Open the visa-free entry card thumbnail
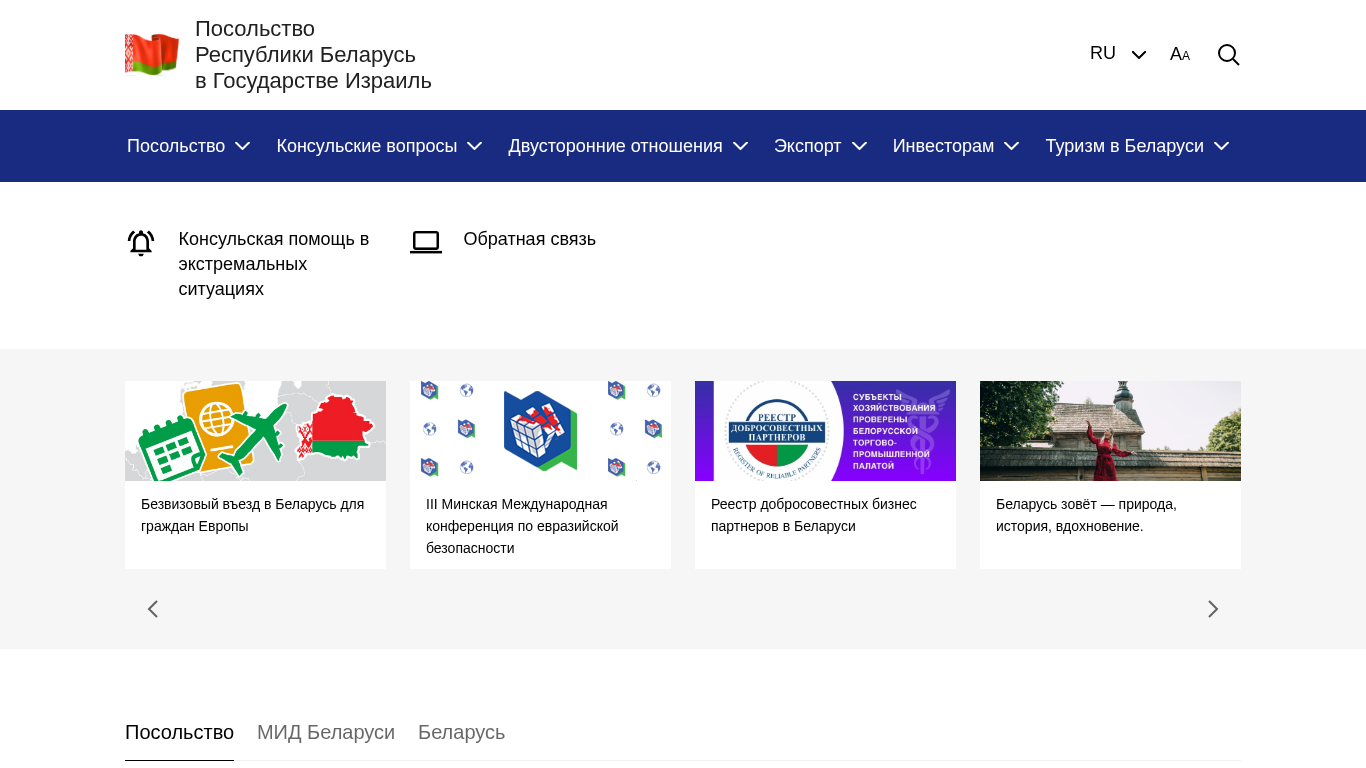Screen dimensions: 1366x768 [255, 431]
